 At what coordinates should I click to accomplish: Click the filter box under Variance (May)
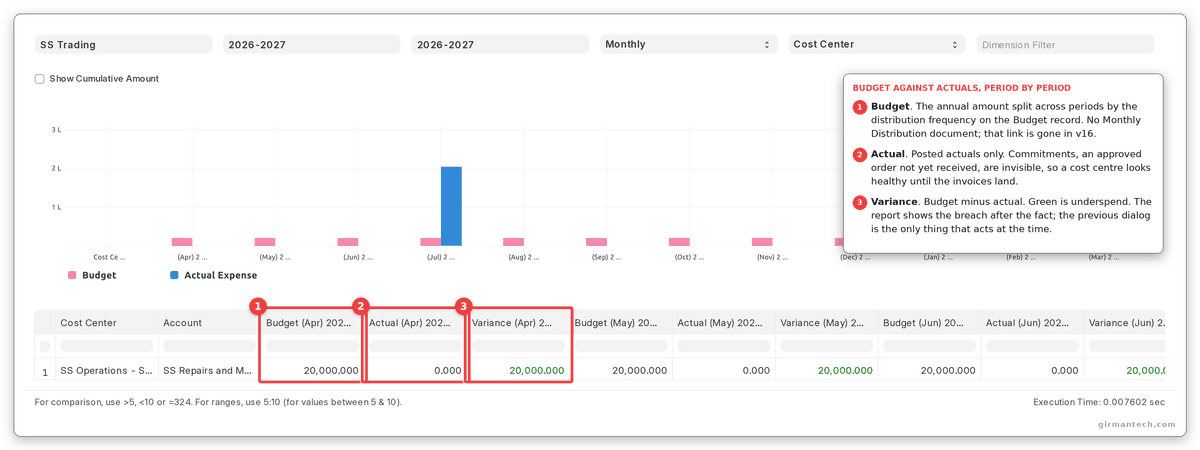coord(827,346)
